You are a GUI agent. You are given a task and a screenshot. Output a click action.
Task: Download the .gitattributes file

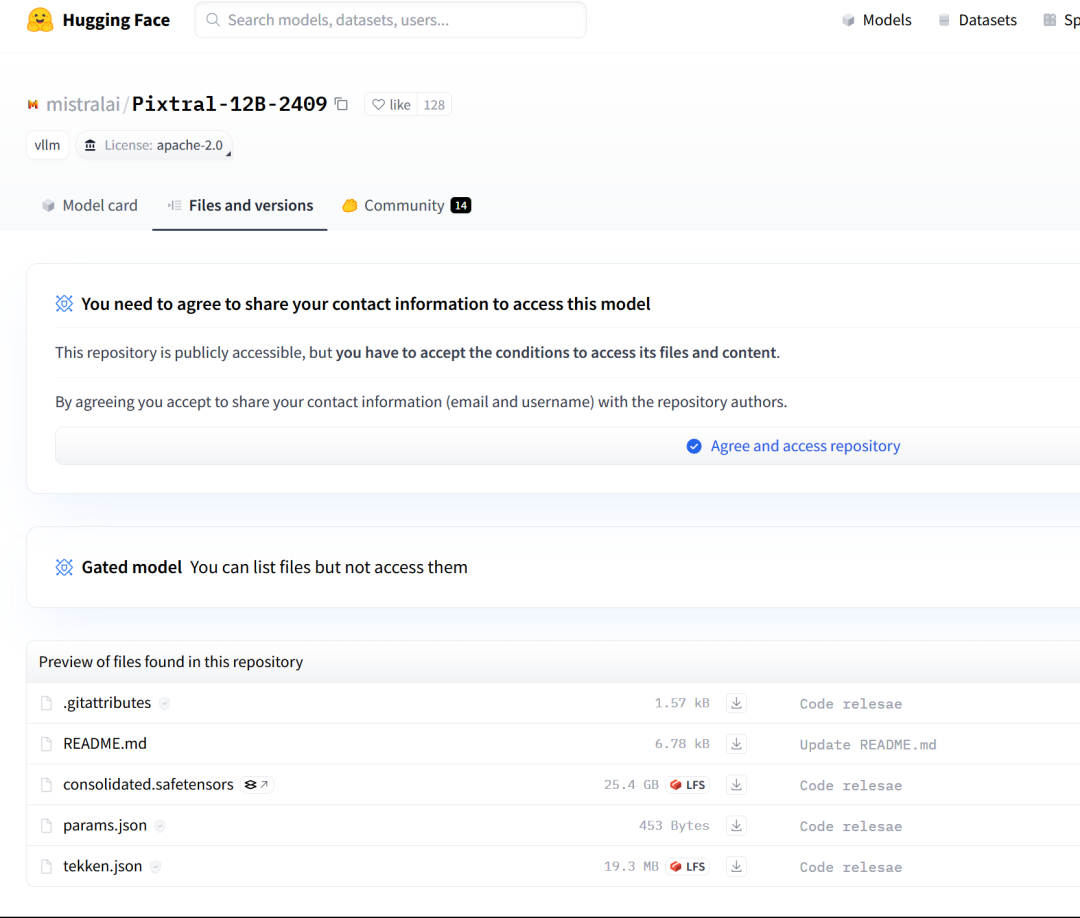tap(736, 703)
